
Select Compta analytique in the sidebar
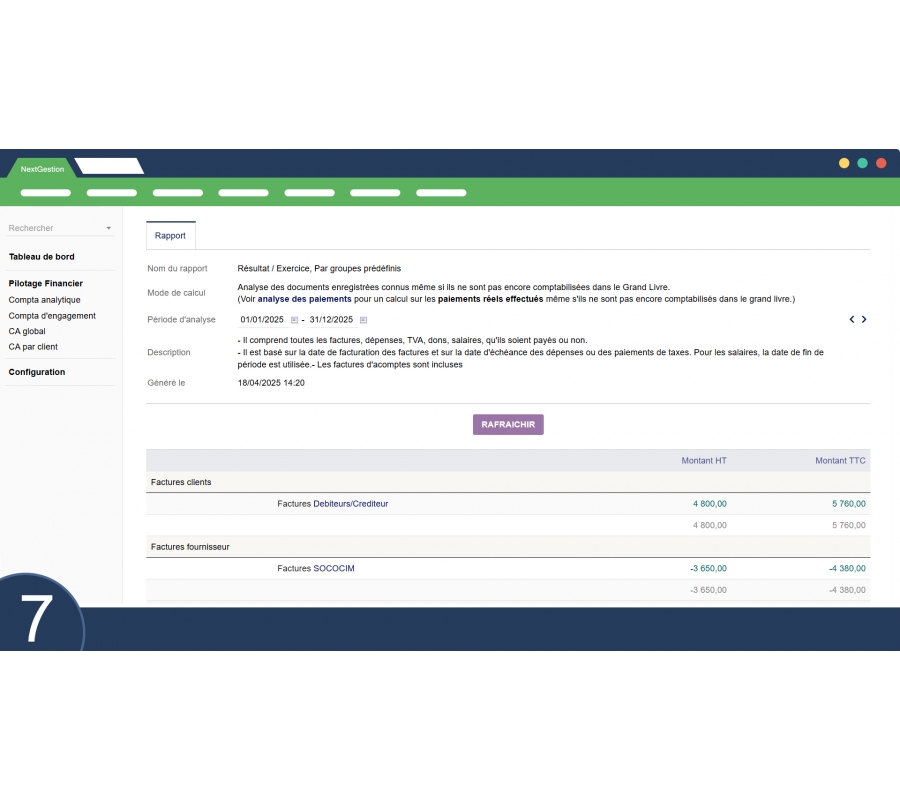44,300
